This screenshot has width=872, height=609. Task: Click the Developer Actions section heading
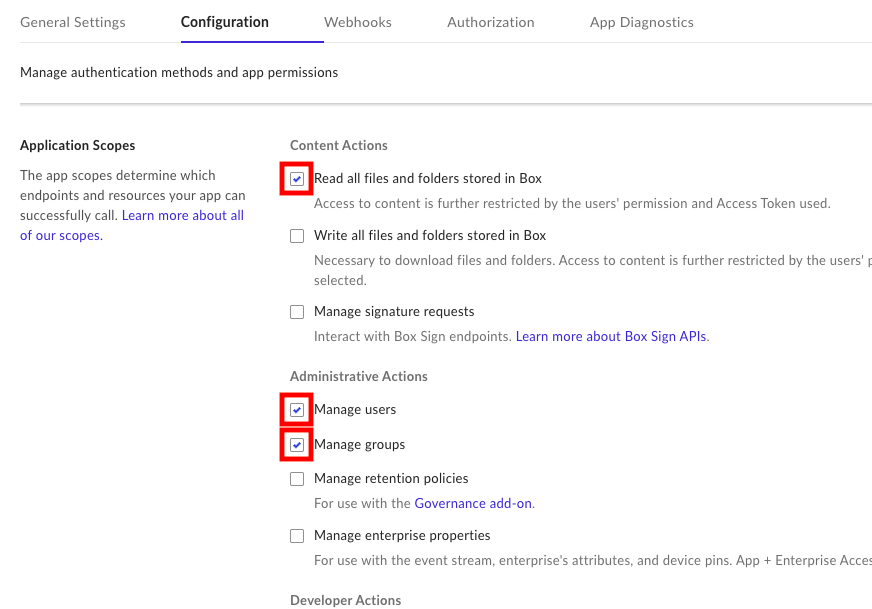pyautogui.click(x=345, y=600)
